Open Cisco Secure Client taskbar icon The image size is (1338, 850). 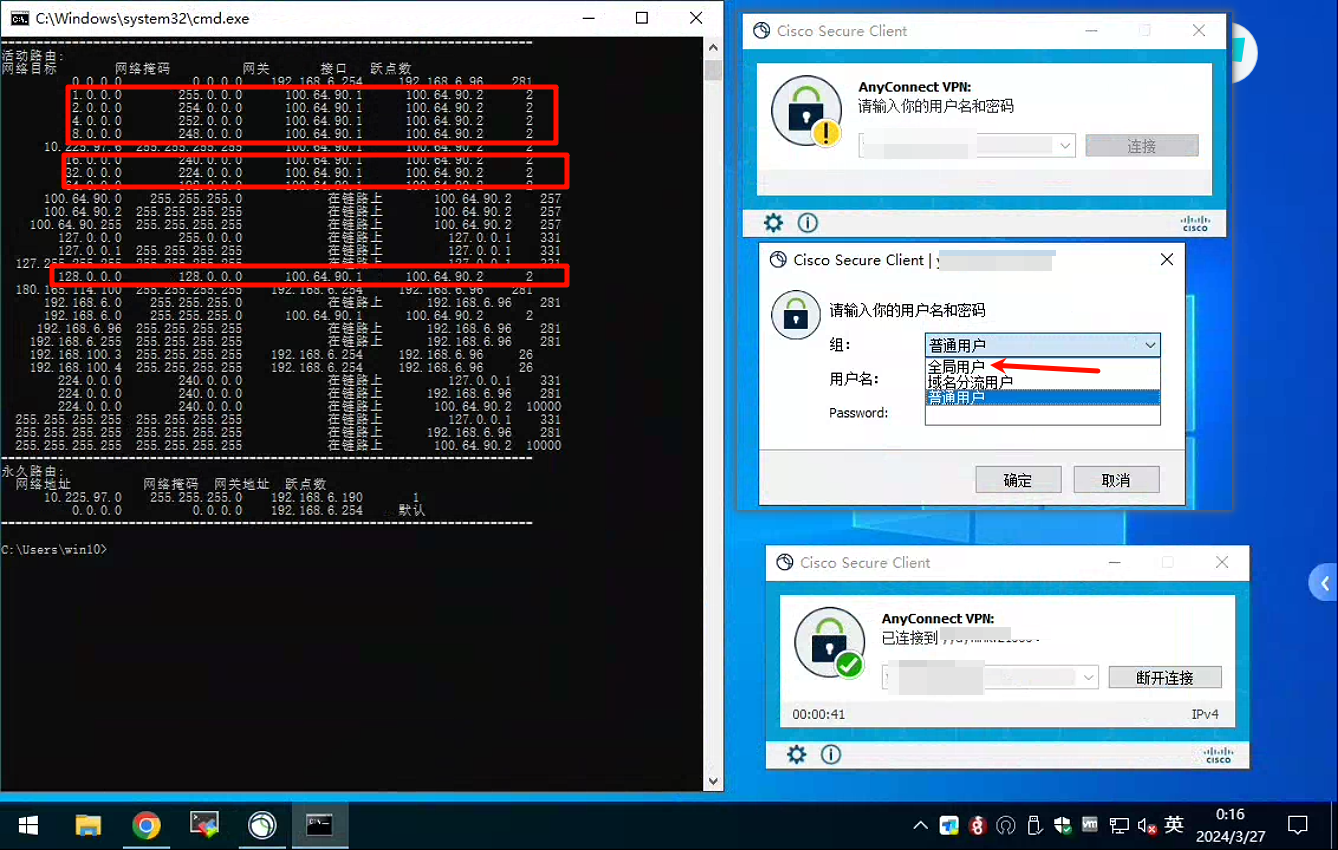tap(262, 825)
